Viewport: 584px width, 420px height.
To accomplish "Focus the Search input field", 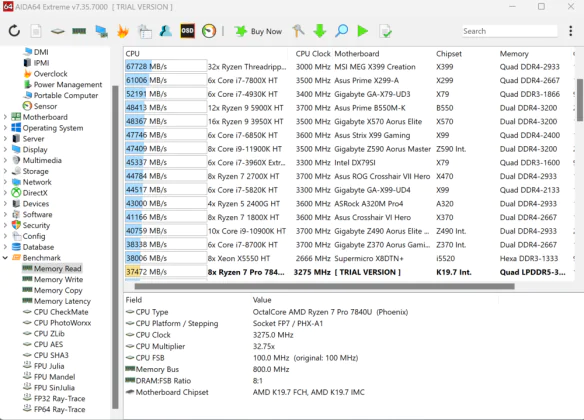I will coord(510,31).
